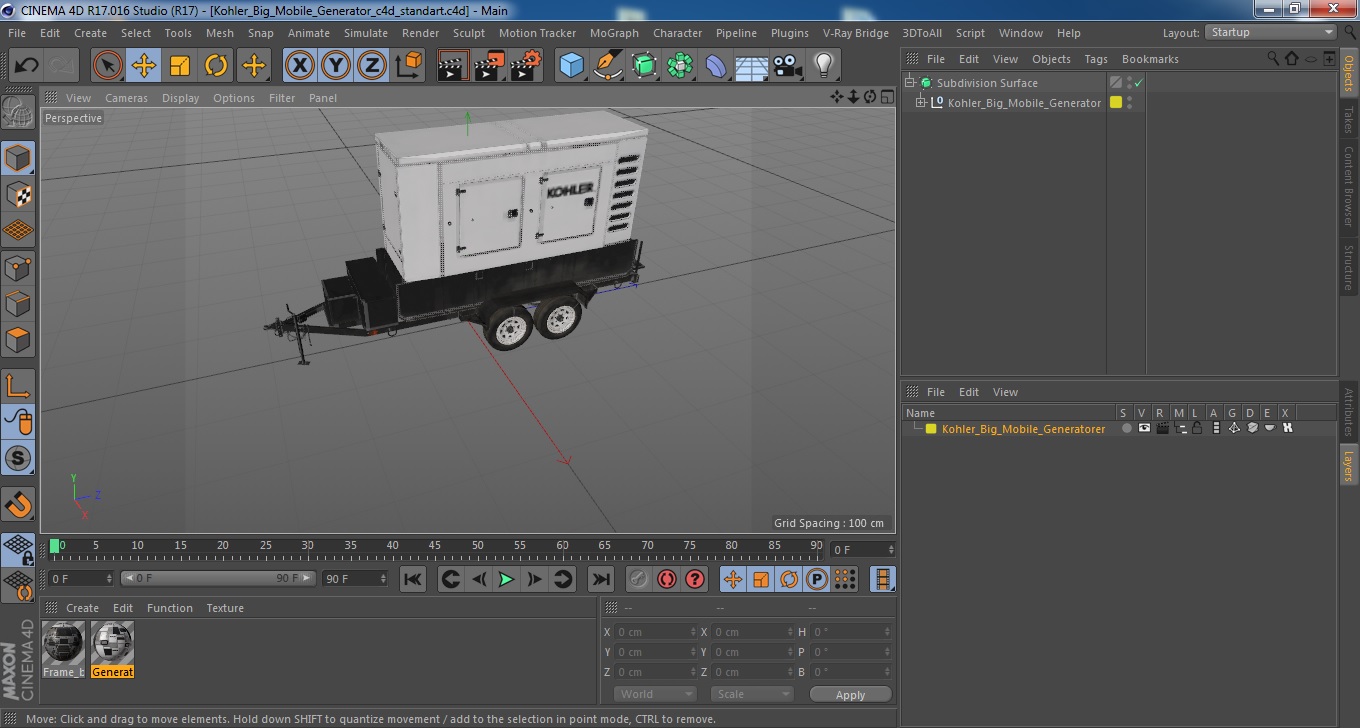Play animation forwards
Screen dimensions: 1360x728
[507, 579]
